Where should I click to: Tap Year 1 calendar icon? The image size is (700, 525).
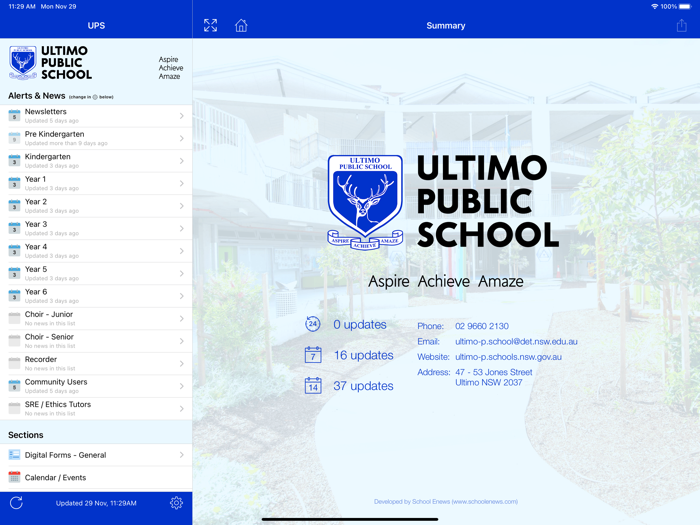pos(14,183)
